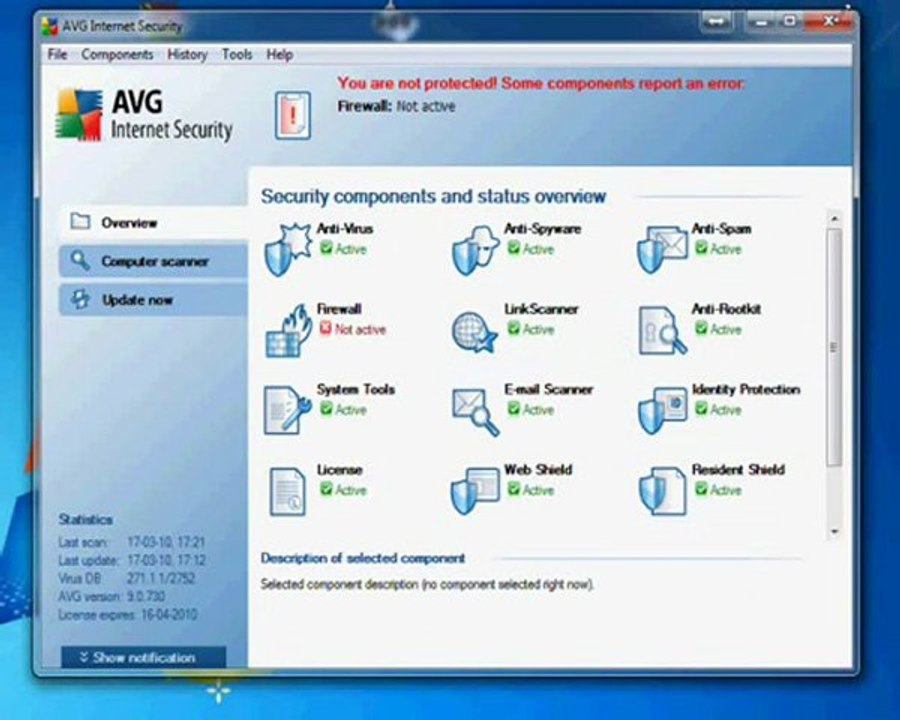Select the License label
Image resolution: width=900 pixels, height=720 pixels.
click(340, 470)
